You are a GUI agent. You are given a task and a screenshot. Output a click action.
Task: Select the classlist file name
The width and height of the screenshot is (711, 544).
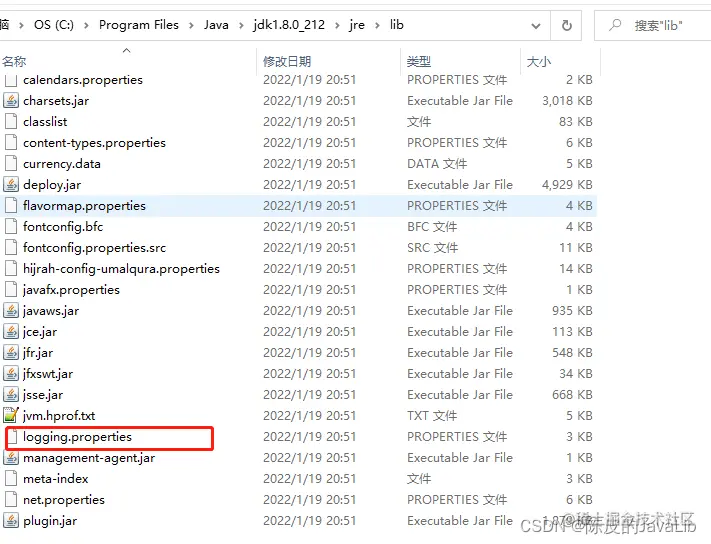tap(45, 121)
